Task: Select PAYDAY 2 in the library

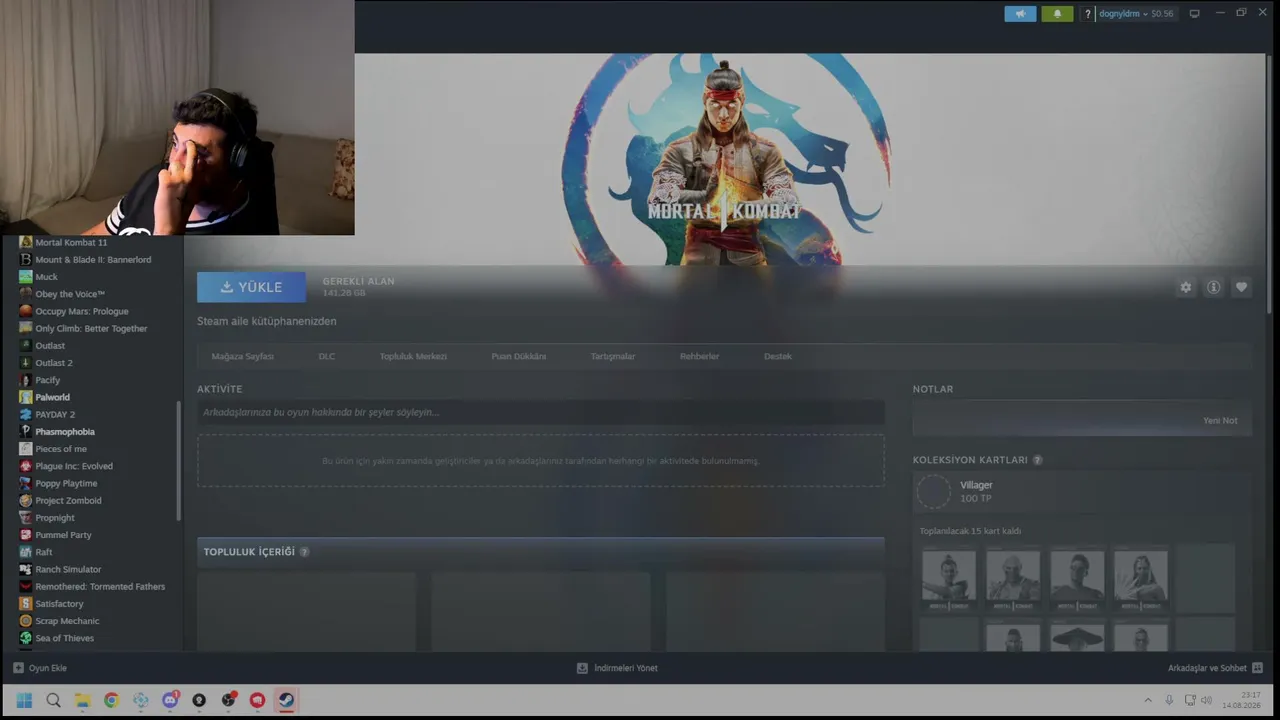Action: click(x=55, y=414)
